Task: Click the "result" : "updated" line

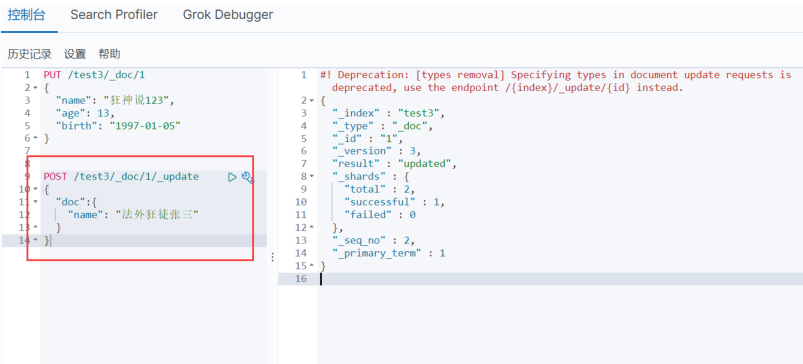Action: (394, 164)
